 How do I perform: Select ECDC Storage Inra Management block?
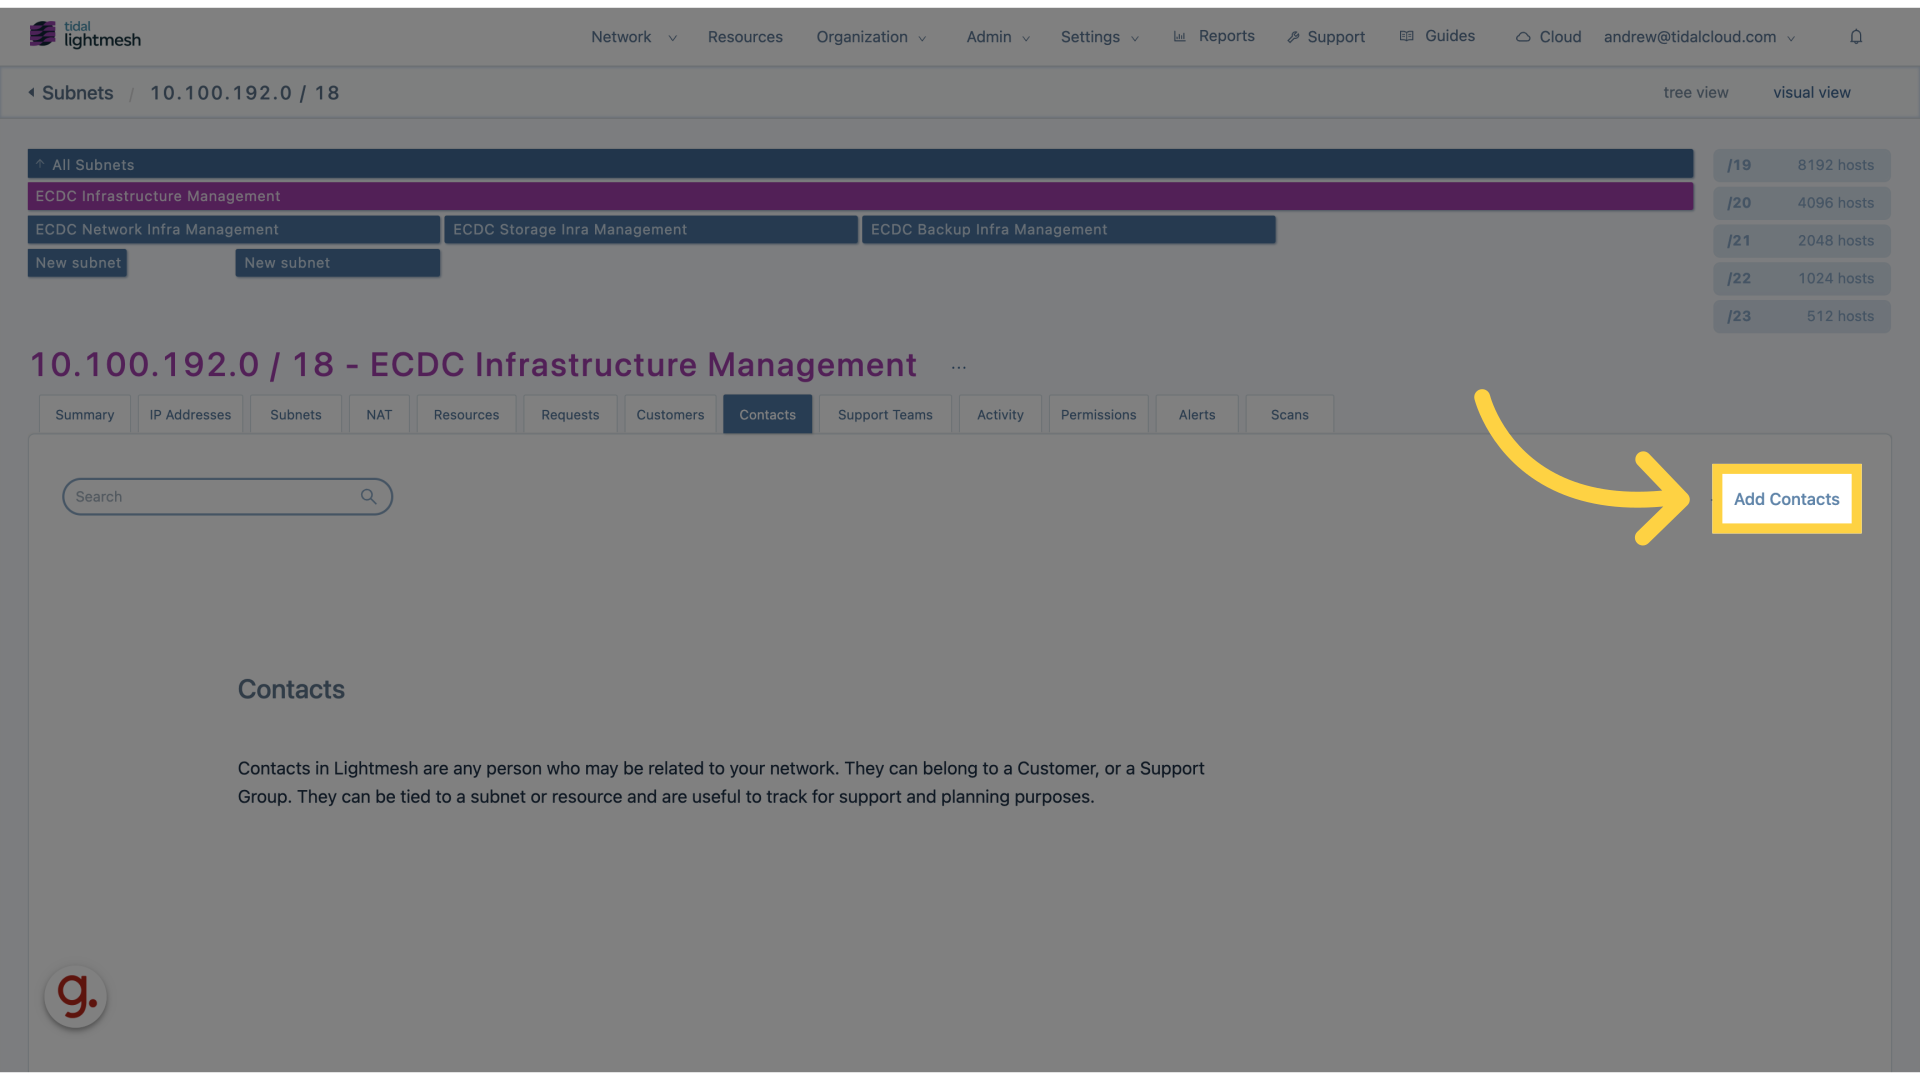651,230
